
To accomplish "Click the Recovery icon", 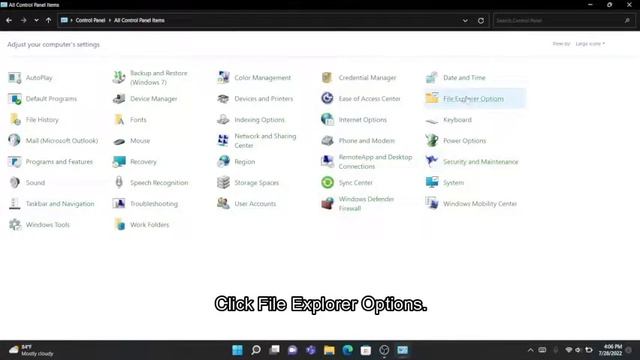I will [119, 162].
